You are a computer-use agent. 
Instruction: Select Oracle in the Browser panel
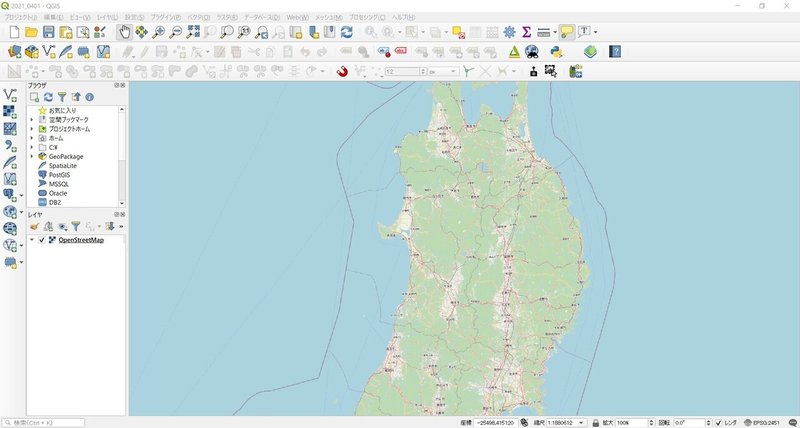[x=58, y=193]
